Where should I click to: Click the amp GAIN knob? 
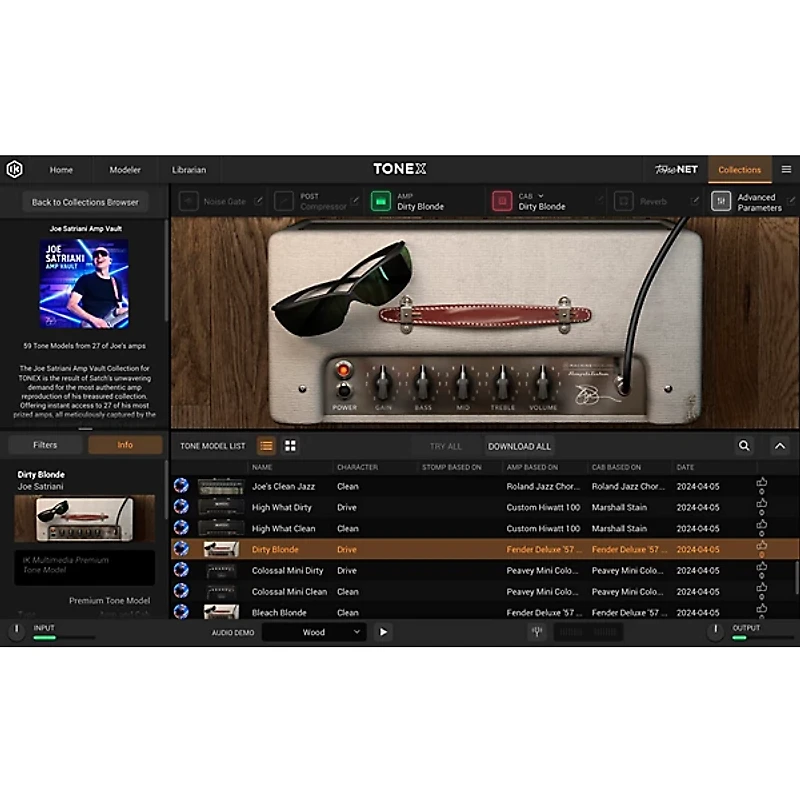[x=383, y=382]
